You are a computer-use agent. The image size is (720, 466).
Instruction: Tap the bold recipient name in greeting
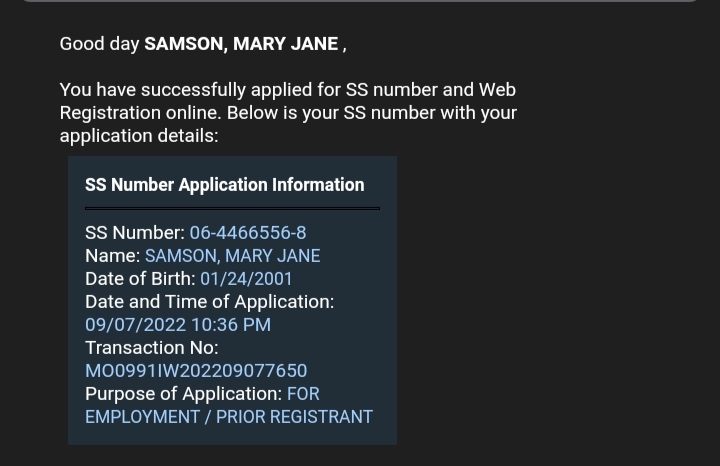click(241, 44)
